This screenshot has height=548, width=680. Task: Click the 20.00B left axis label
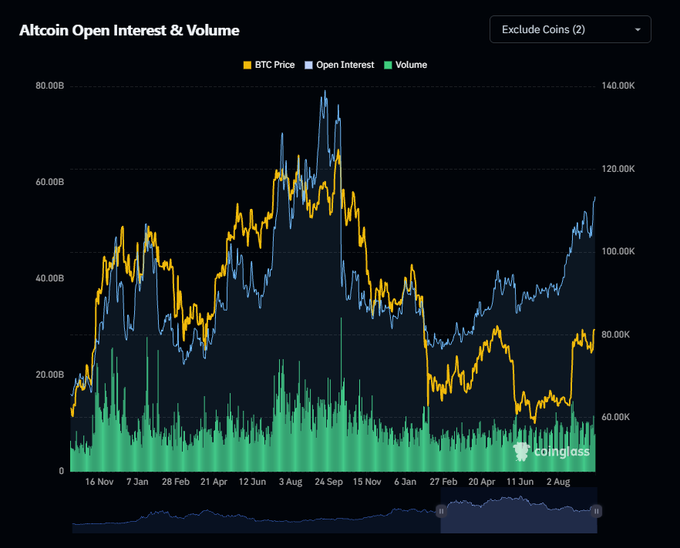pos(49,375)
